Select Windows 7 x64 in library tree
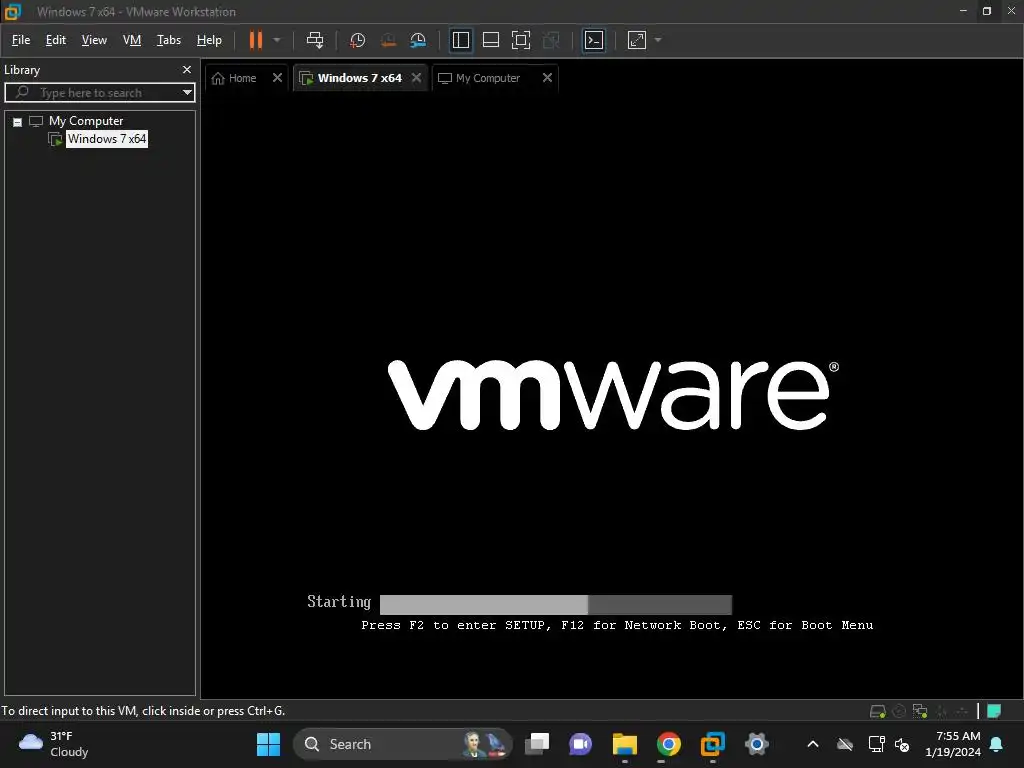Viewport: 1024px width, 768px height. point(107,138)
